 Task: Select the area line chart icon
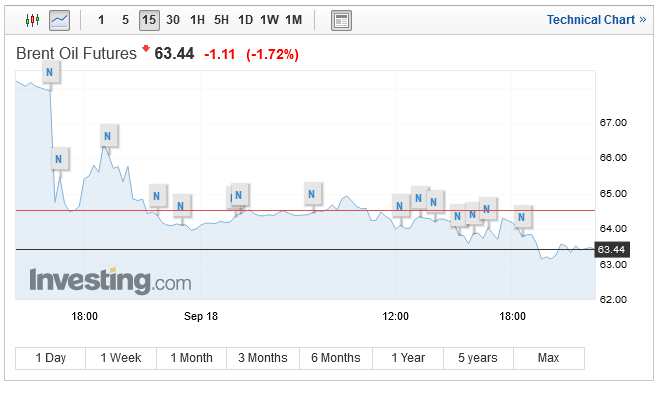tap(59, 20)
